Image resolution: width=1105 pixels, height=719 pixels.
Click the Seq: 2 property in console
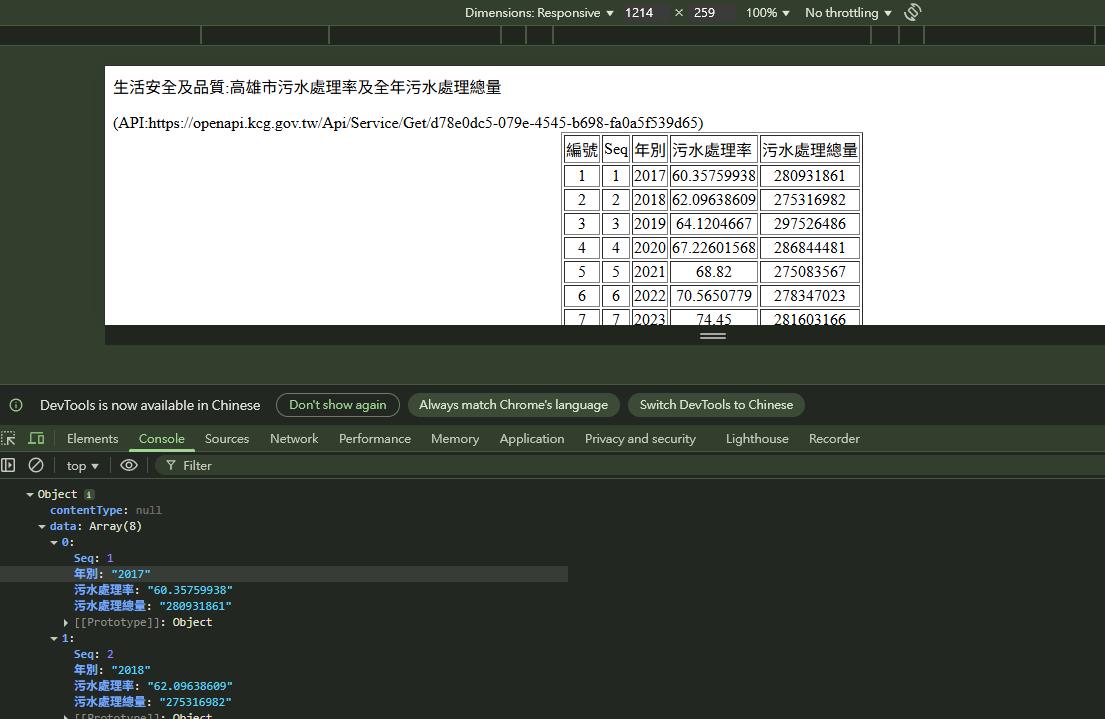pyautogui.click(x=93, y=654)
